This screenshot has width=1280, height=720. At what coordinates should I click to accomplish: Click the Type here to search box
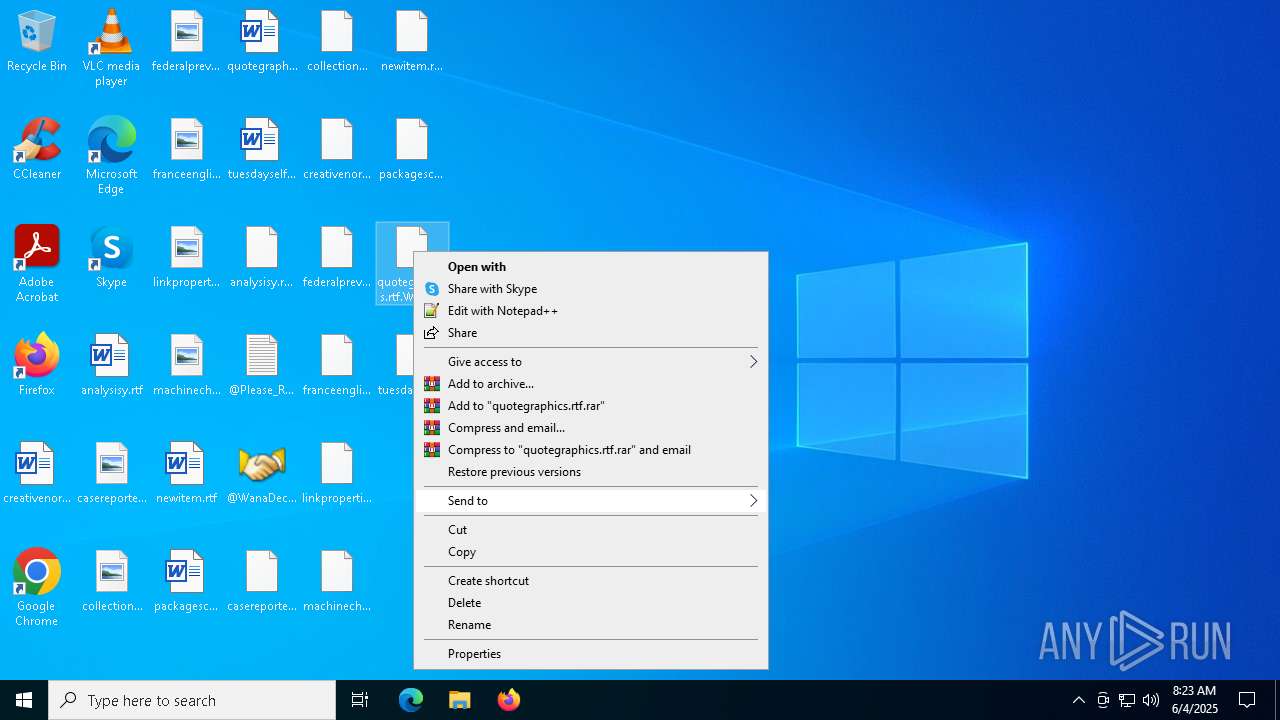pyautogui.click(x=192, y=700)
